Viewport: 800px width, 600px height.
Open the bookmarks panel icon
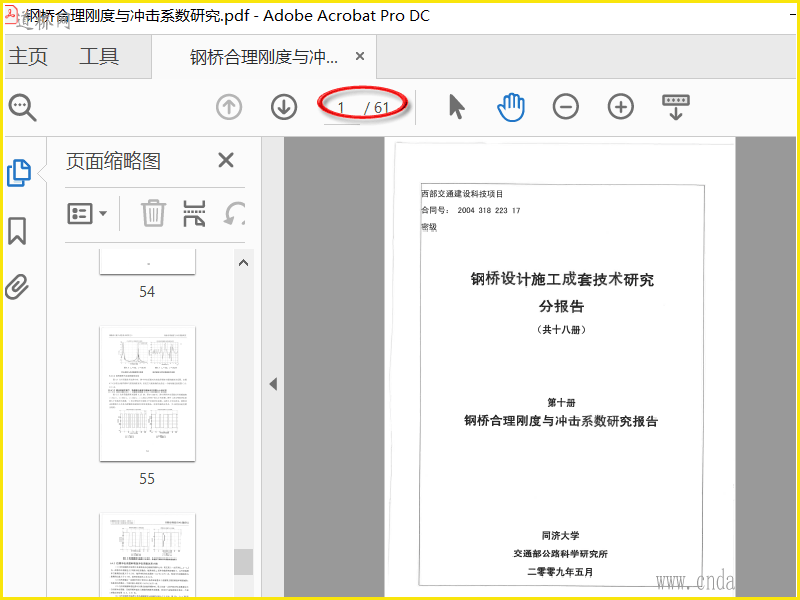tap(17, 231)
